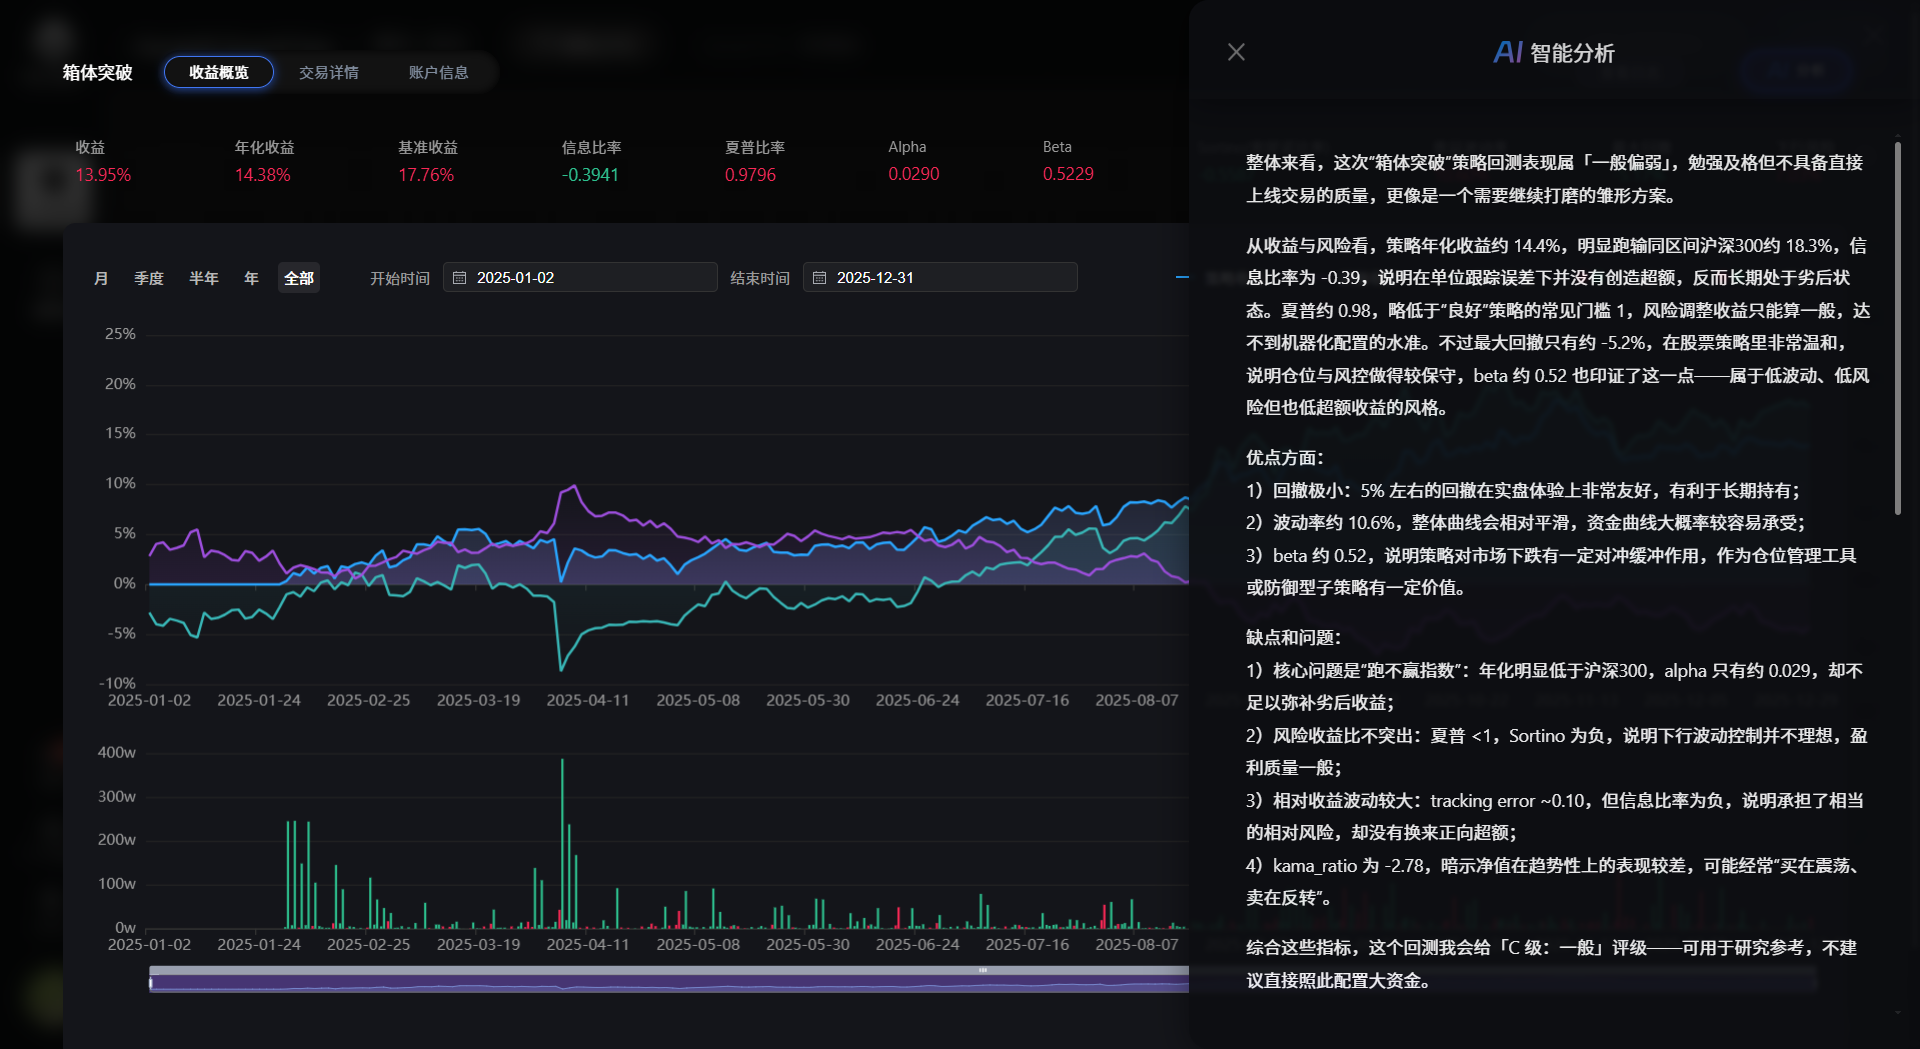Click the 信息比率 value -0.3941
The height and width of the screenshot is (1049, 1920).
pyautogui.click(x=590, y=175)
